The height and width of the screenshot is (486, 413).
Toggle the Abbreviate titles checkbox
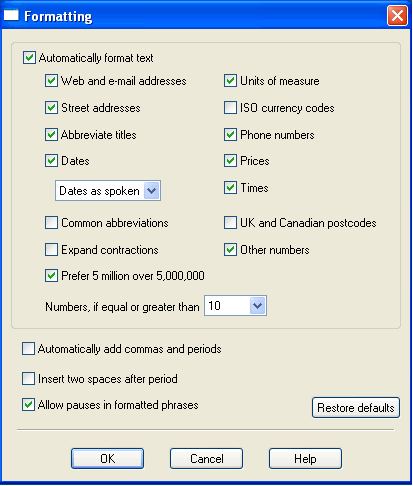(x=51, y=135)
